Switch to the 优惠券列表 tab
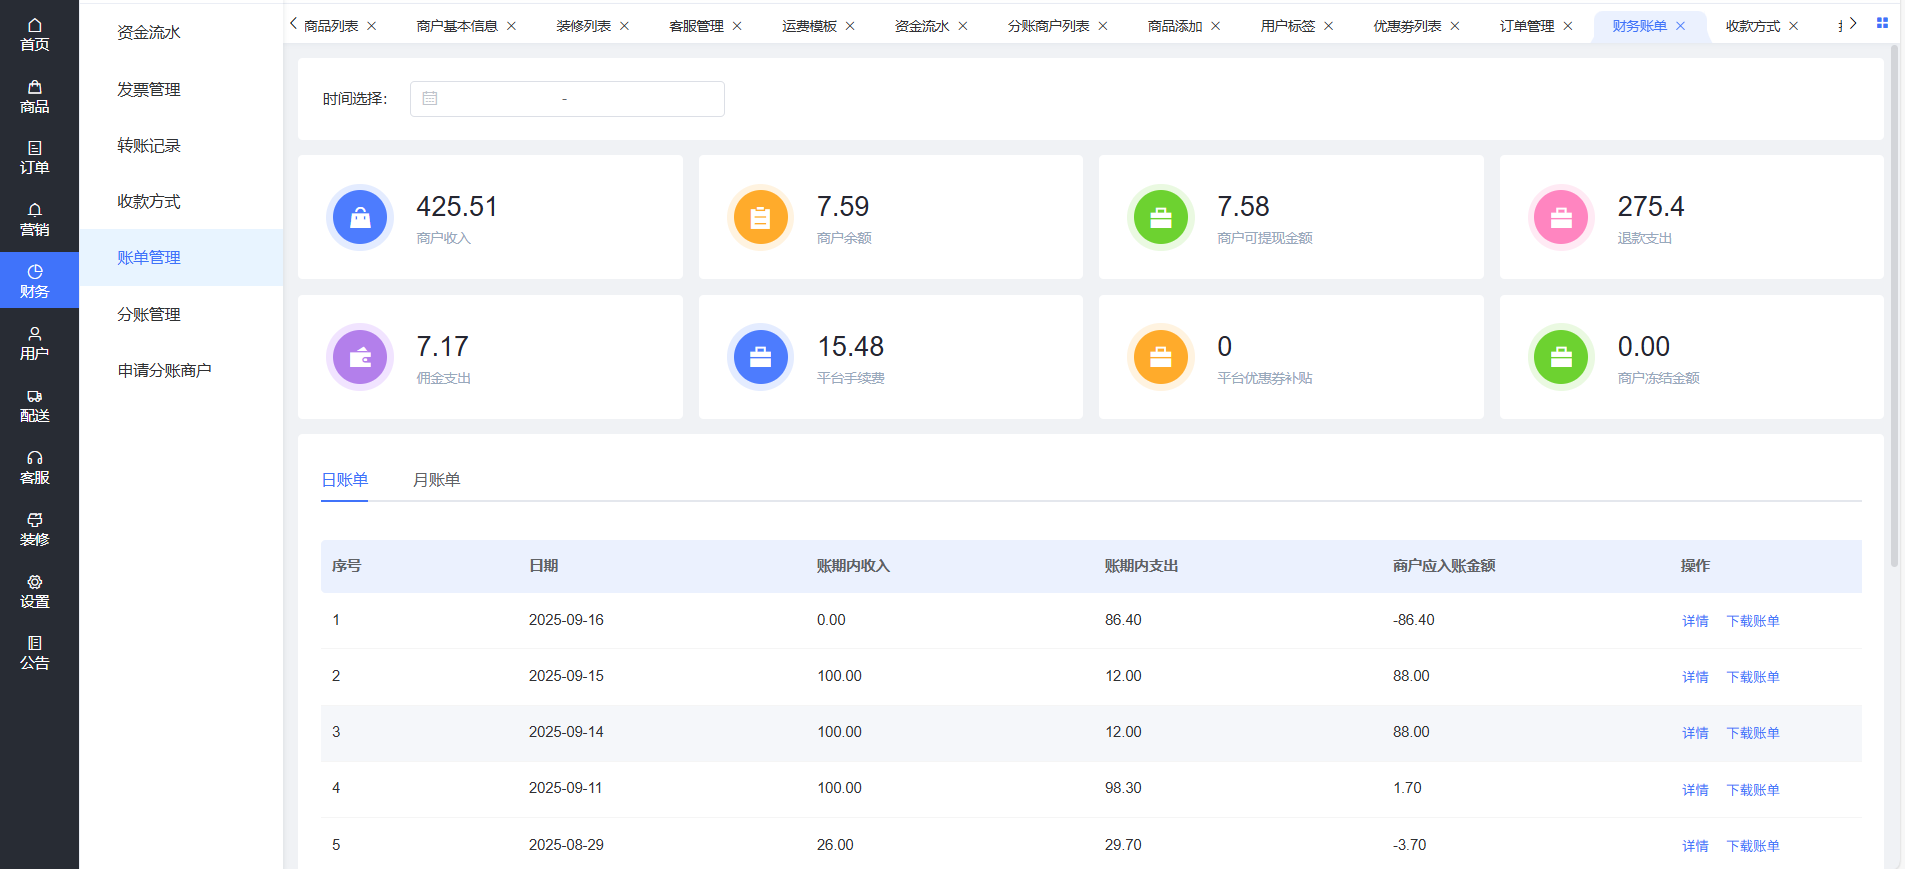Image resolution: width=1905 pixels, height=869 pixels. (1407, 26)
